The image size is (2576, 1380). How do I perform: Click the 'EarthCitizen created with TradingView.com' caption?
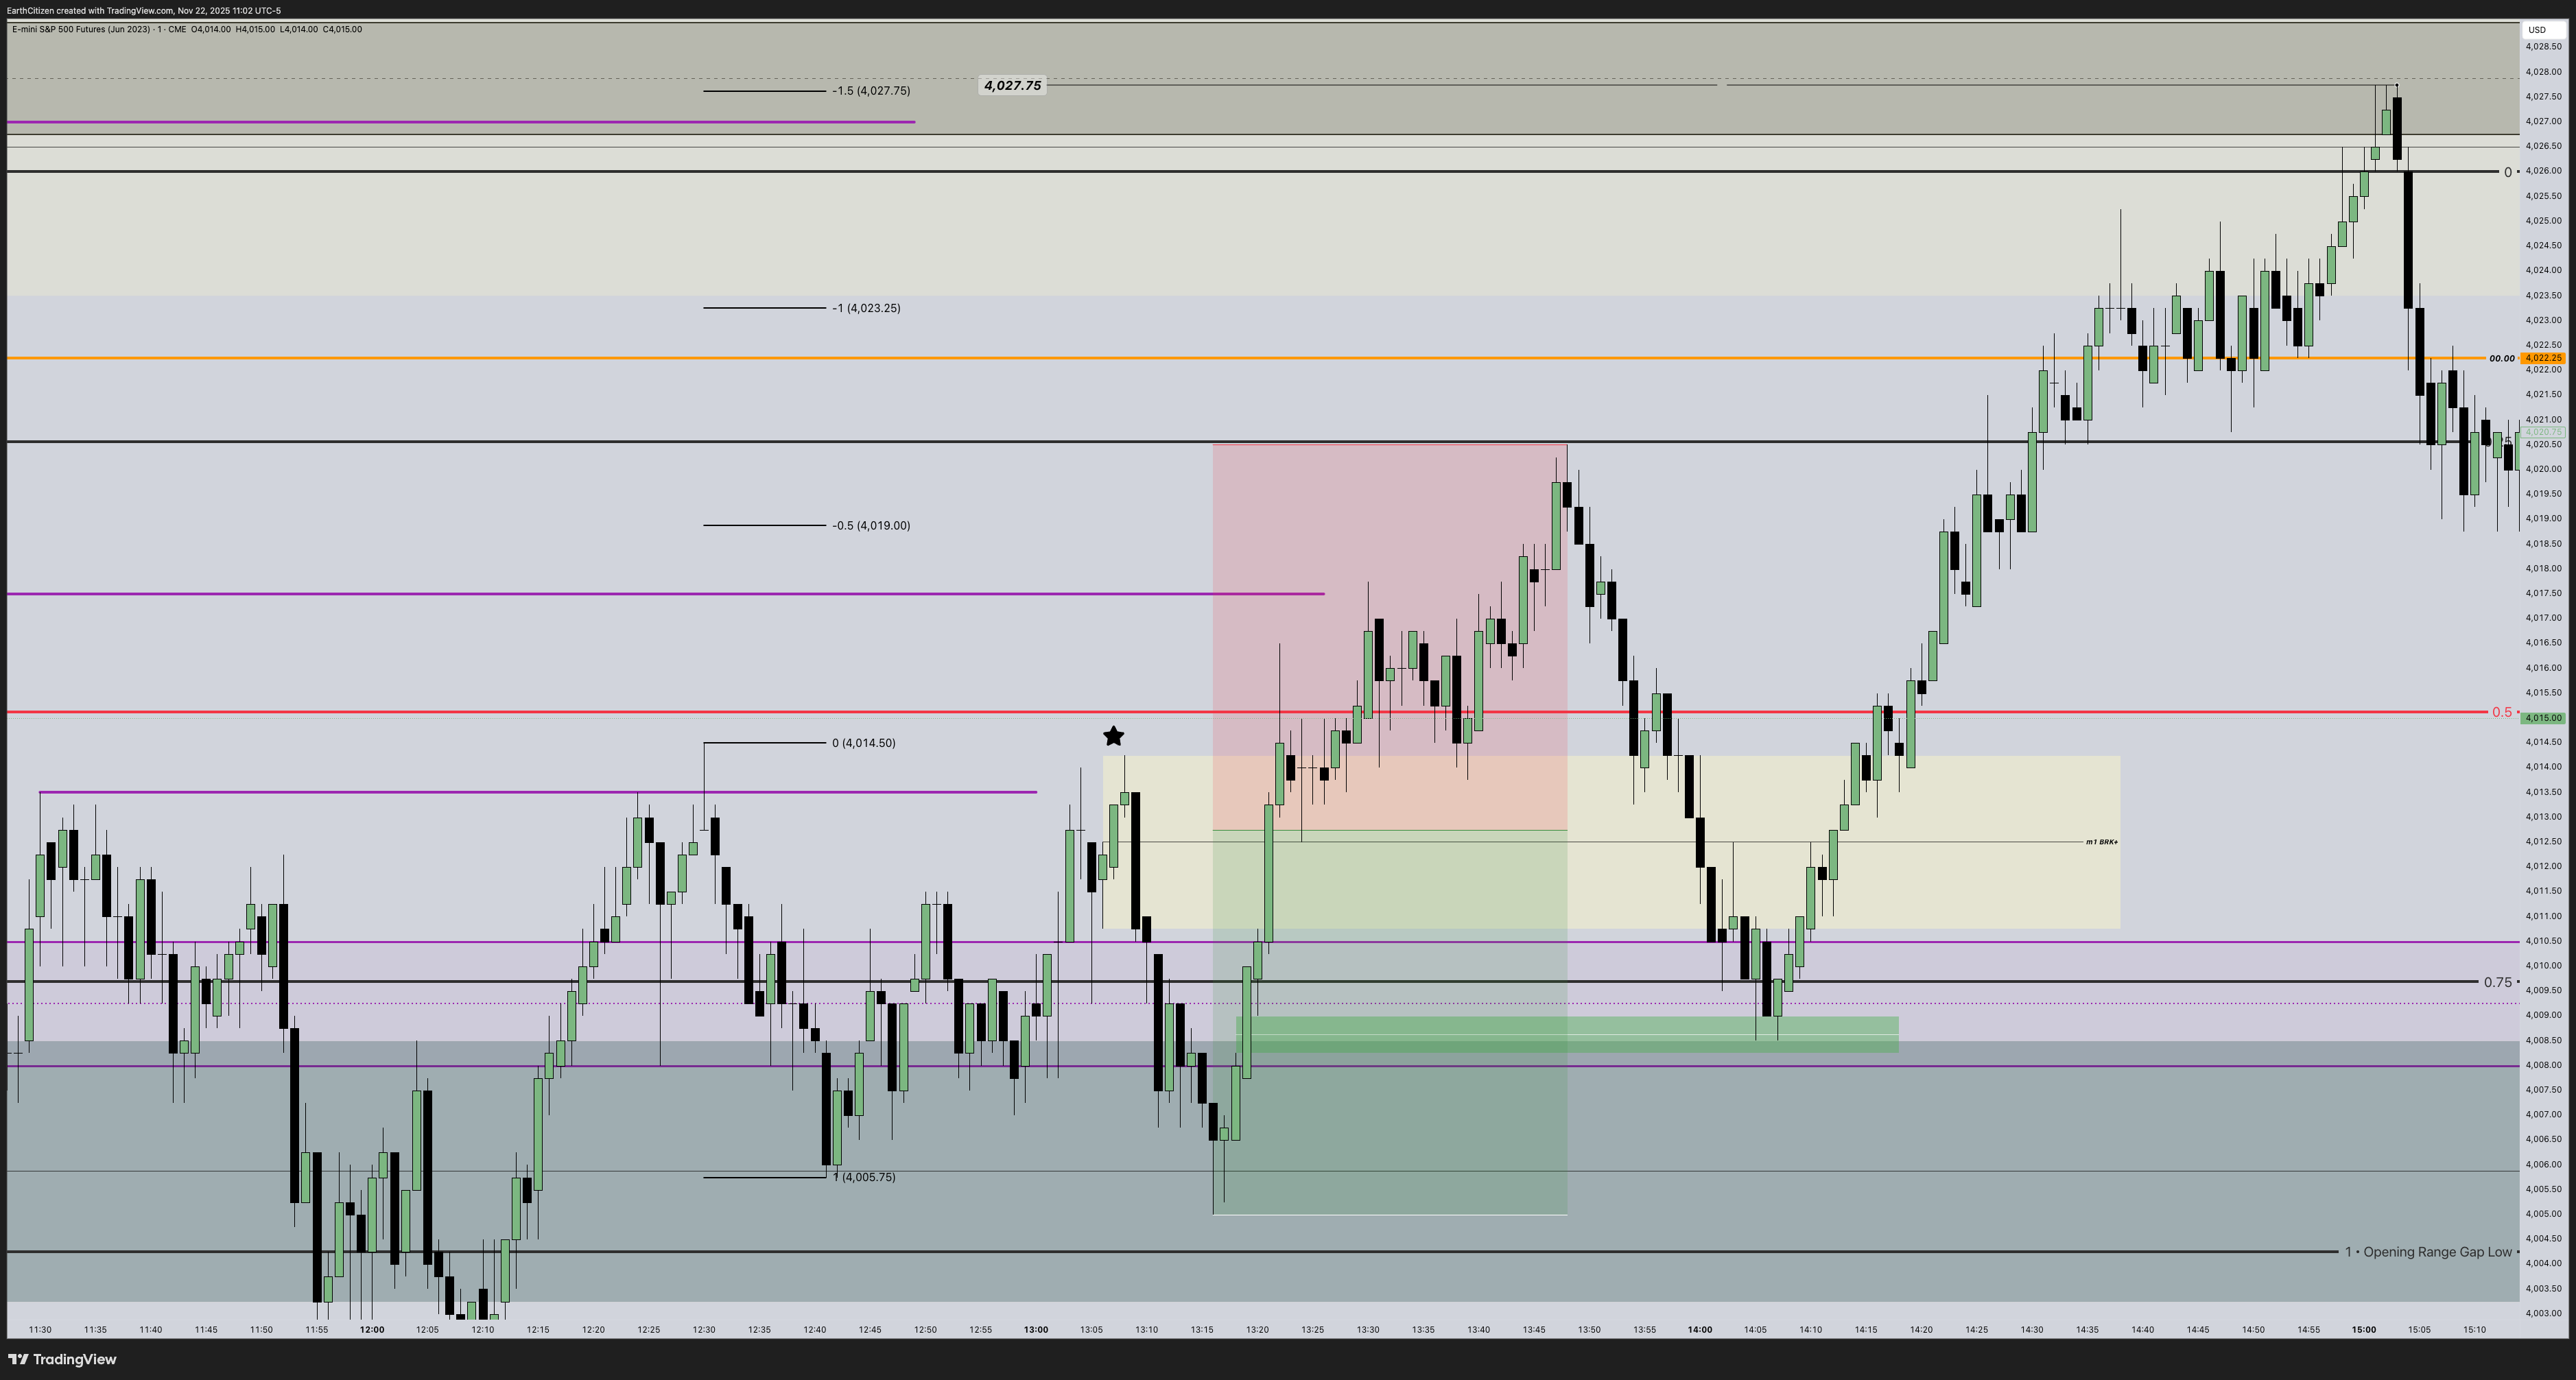tap(89, 11)
